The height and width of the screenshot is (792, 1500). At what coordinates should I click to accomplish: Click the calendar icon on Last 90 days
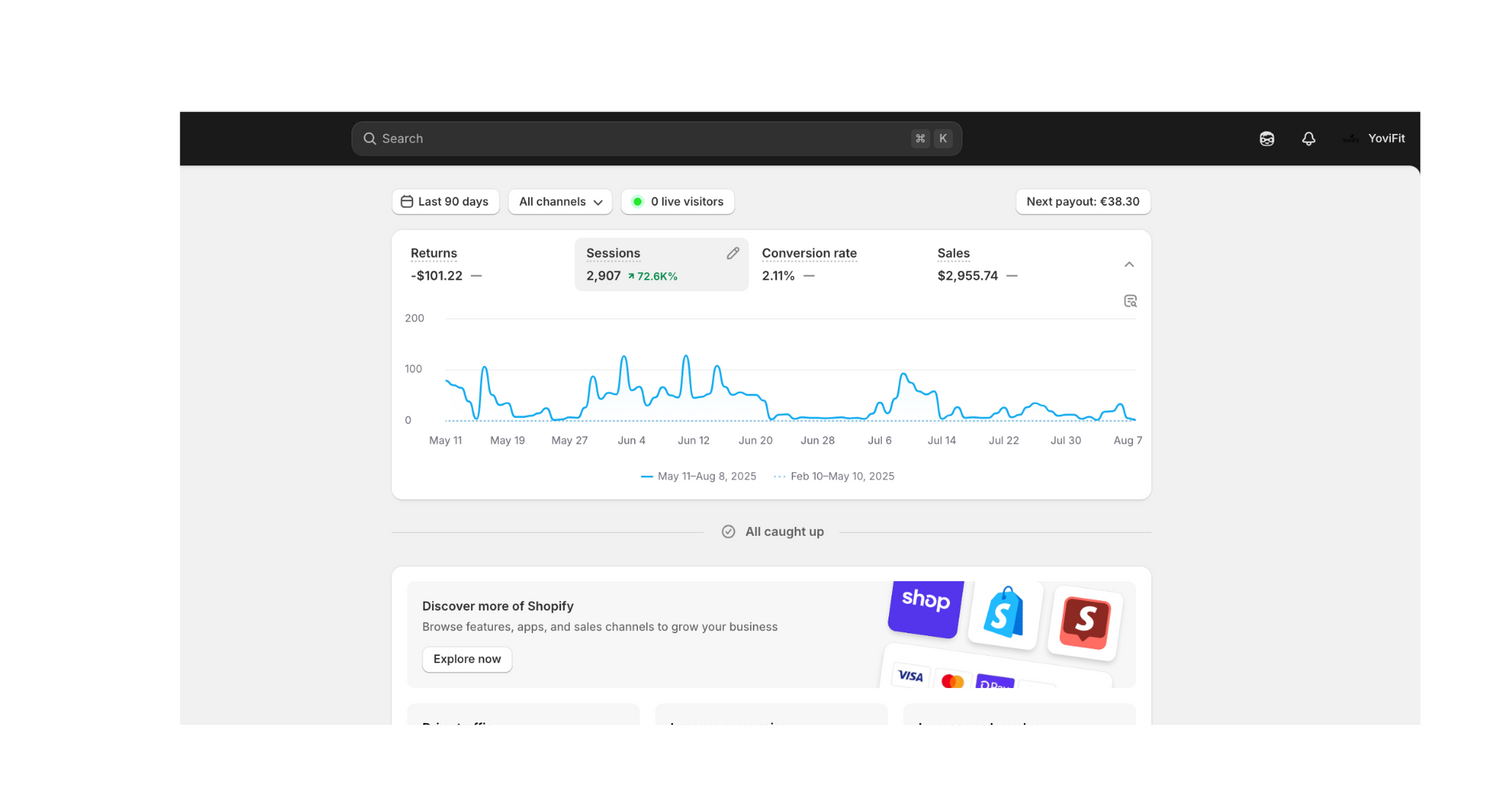pyautogui.click(x=407, y=202)
